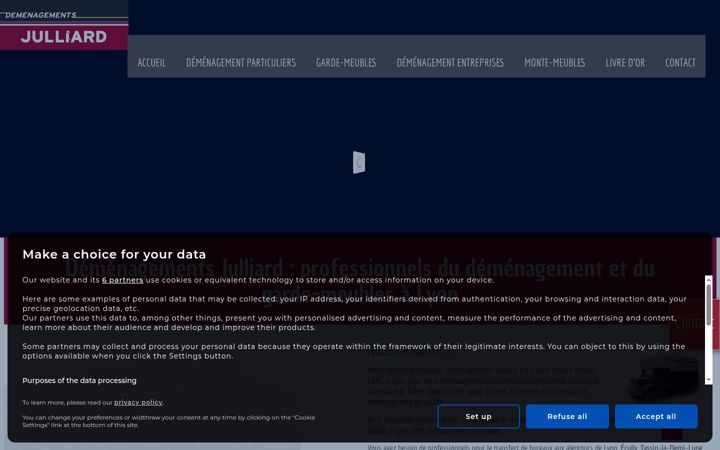Open Déménagement Entreprises menu item

click(450, 62)
